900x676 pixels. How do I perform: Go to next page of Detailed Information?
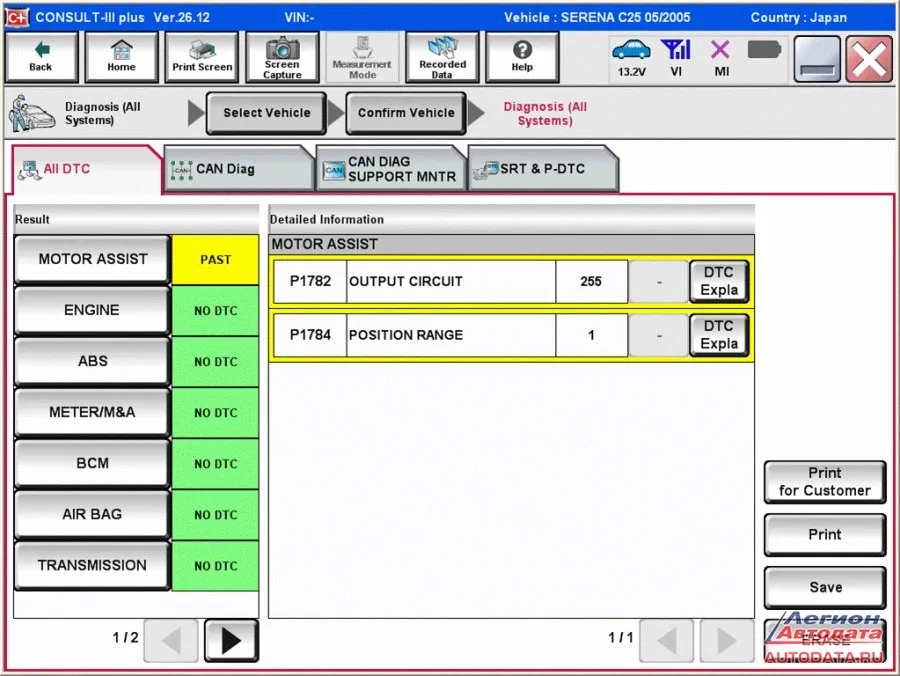(727, 640)
